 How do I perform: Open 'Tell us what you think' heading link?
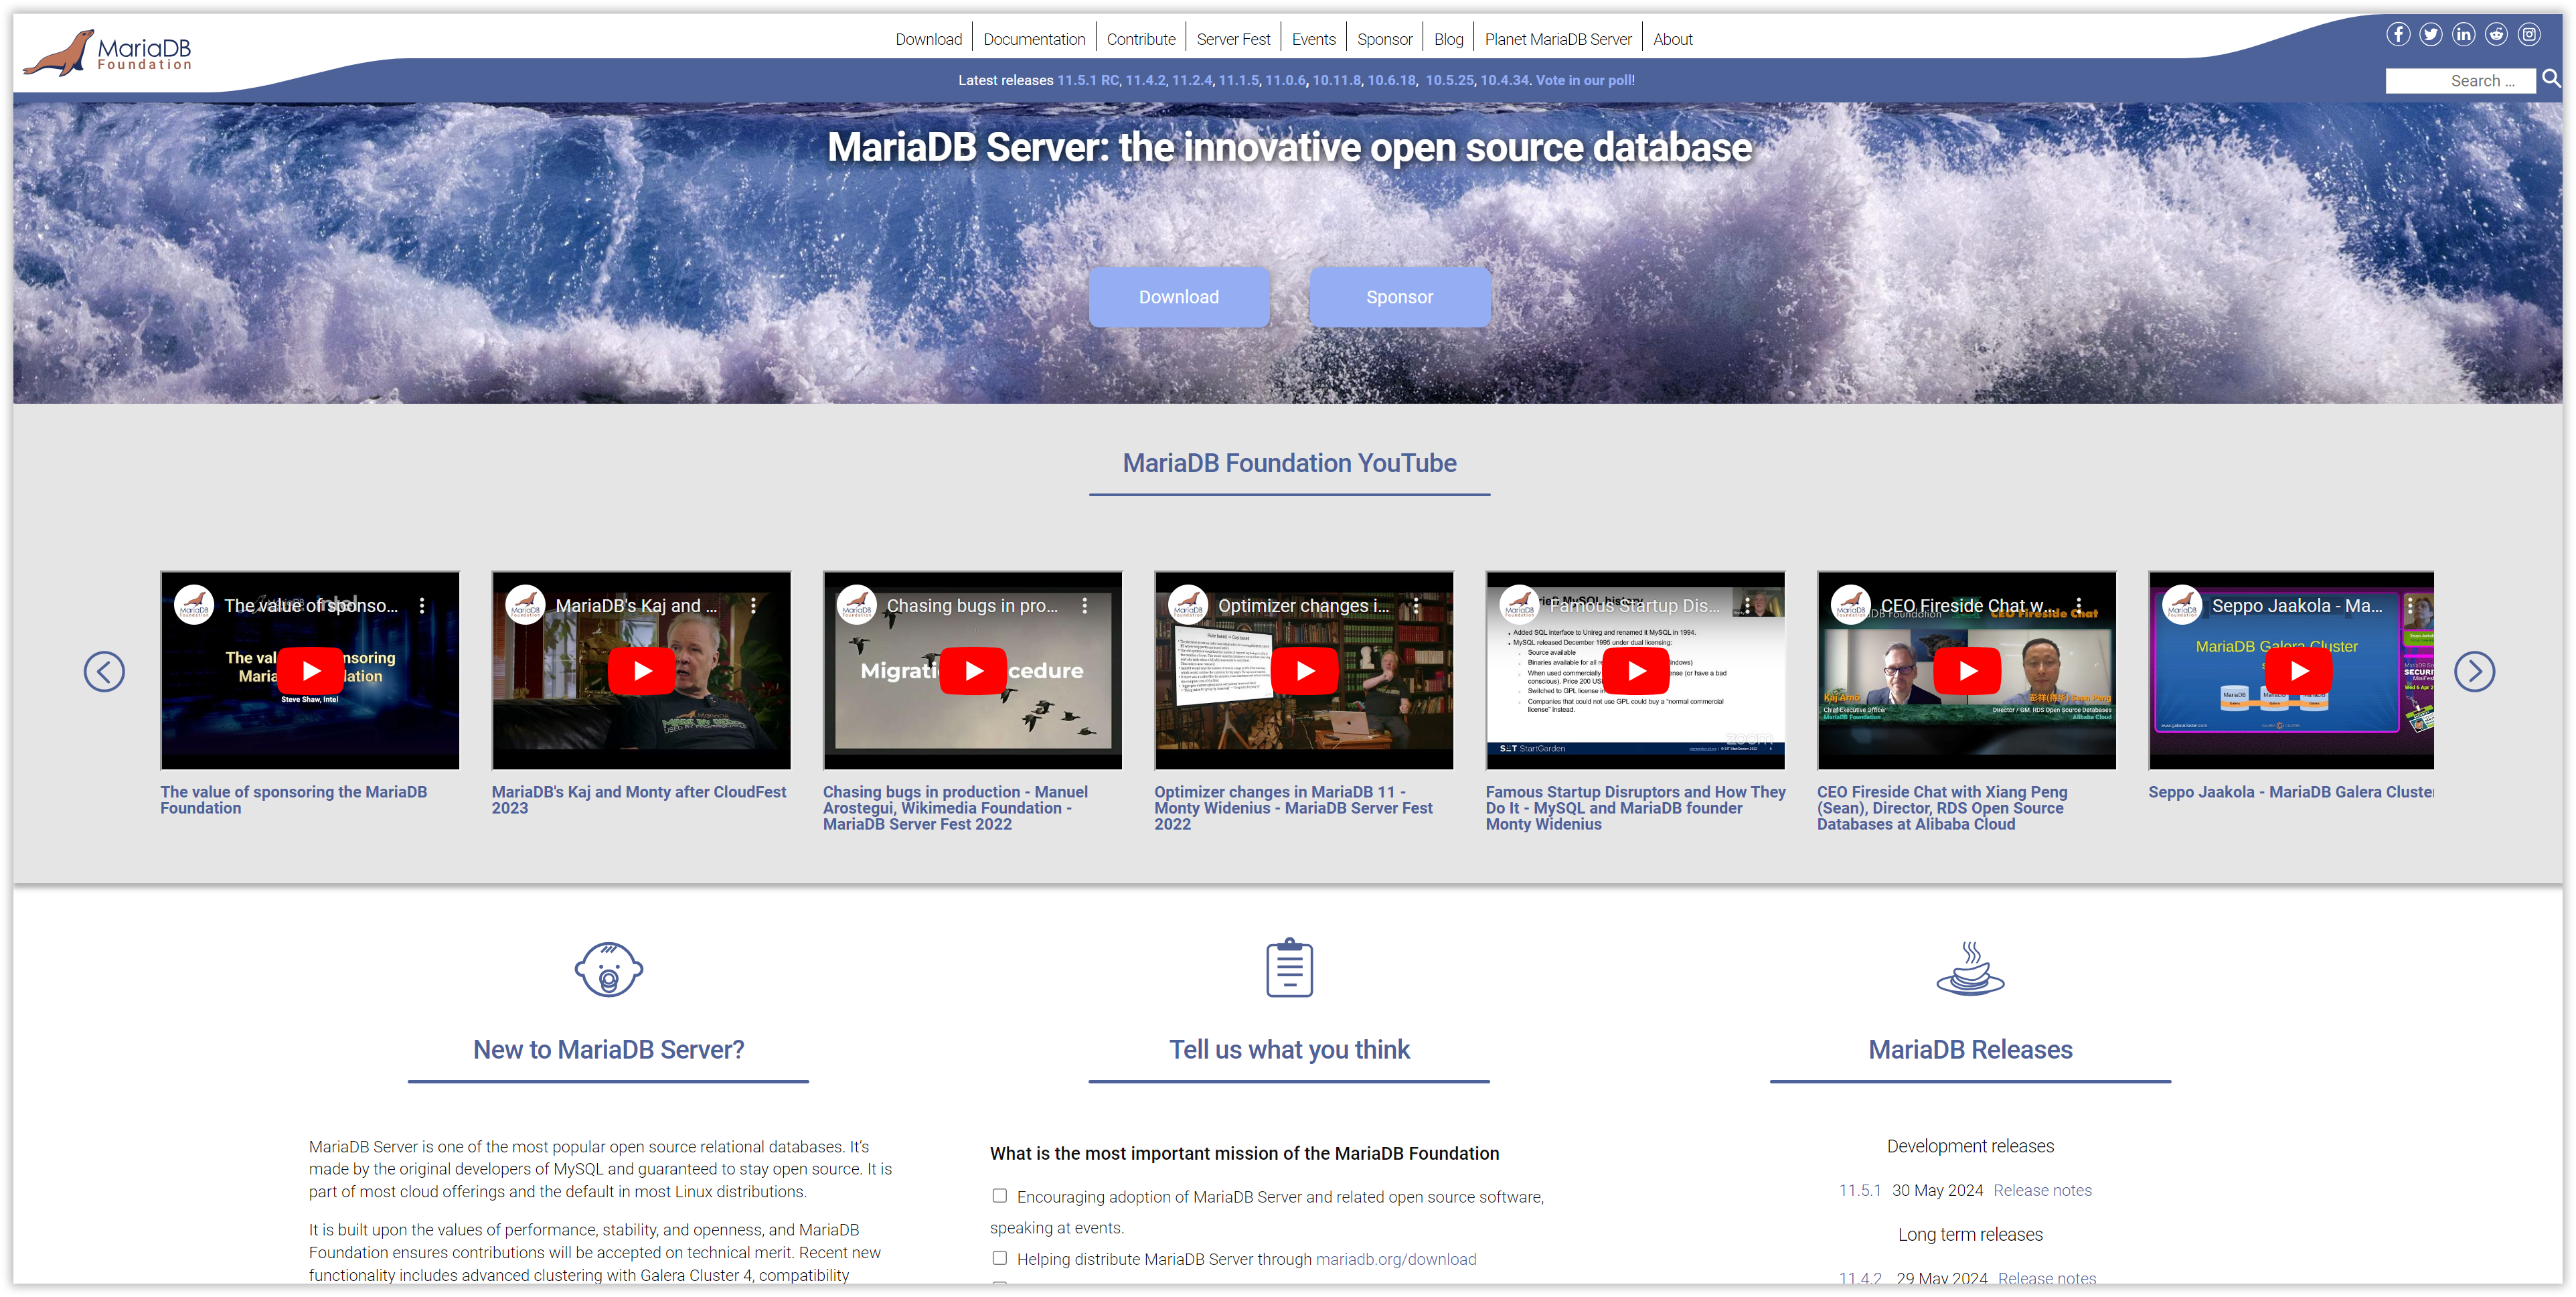point(1289,1049)
